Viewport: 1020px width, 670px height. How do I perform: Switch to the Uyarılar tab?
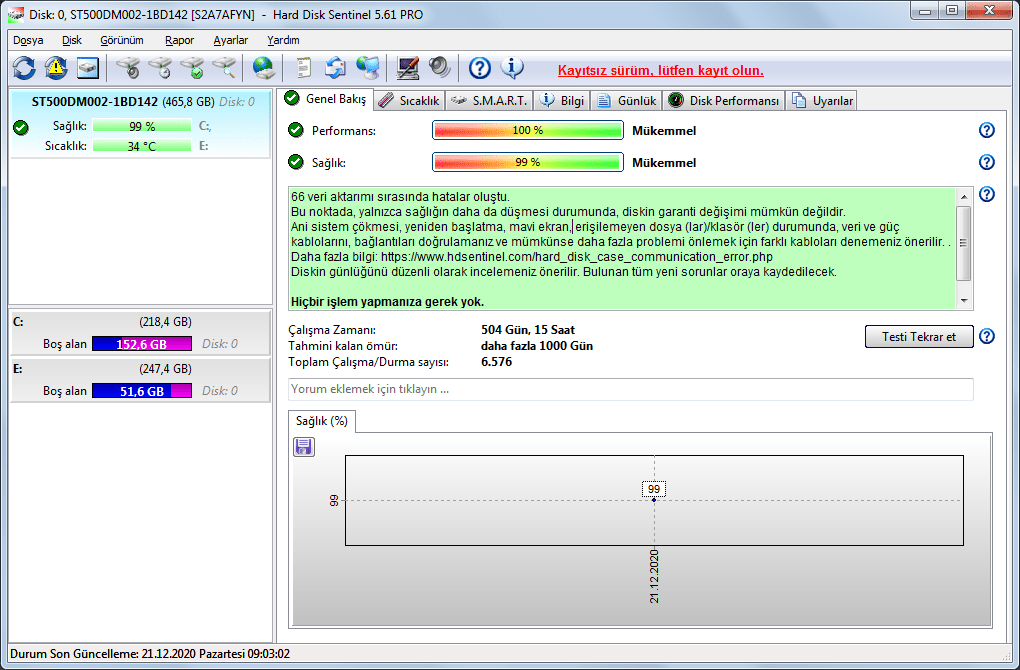point(822,101)
